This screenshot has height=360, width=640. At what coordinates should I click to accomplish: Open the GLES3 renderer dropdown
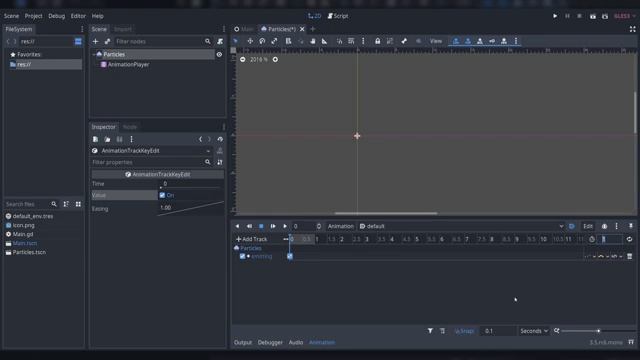[624, 16]
